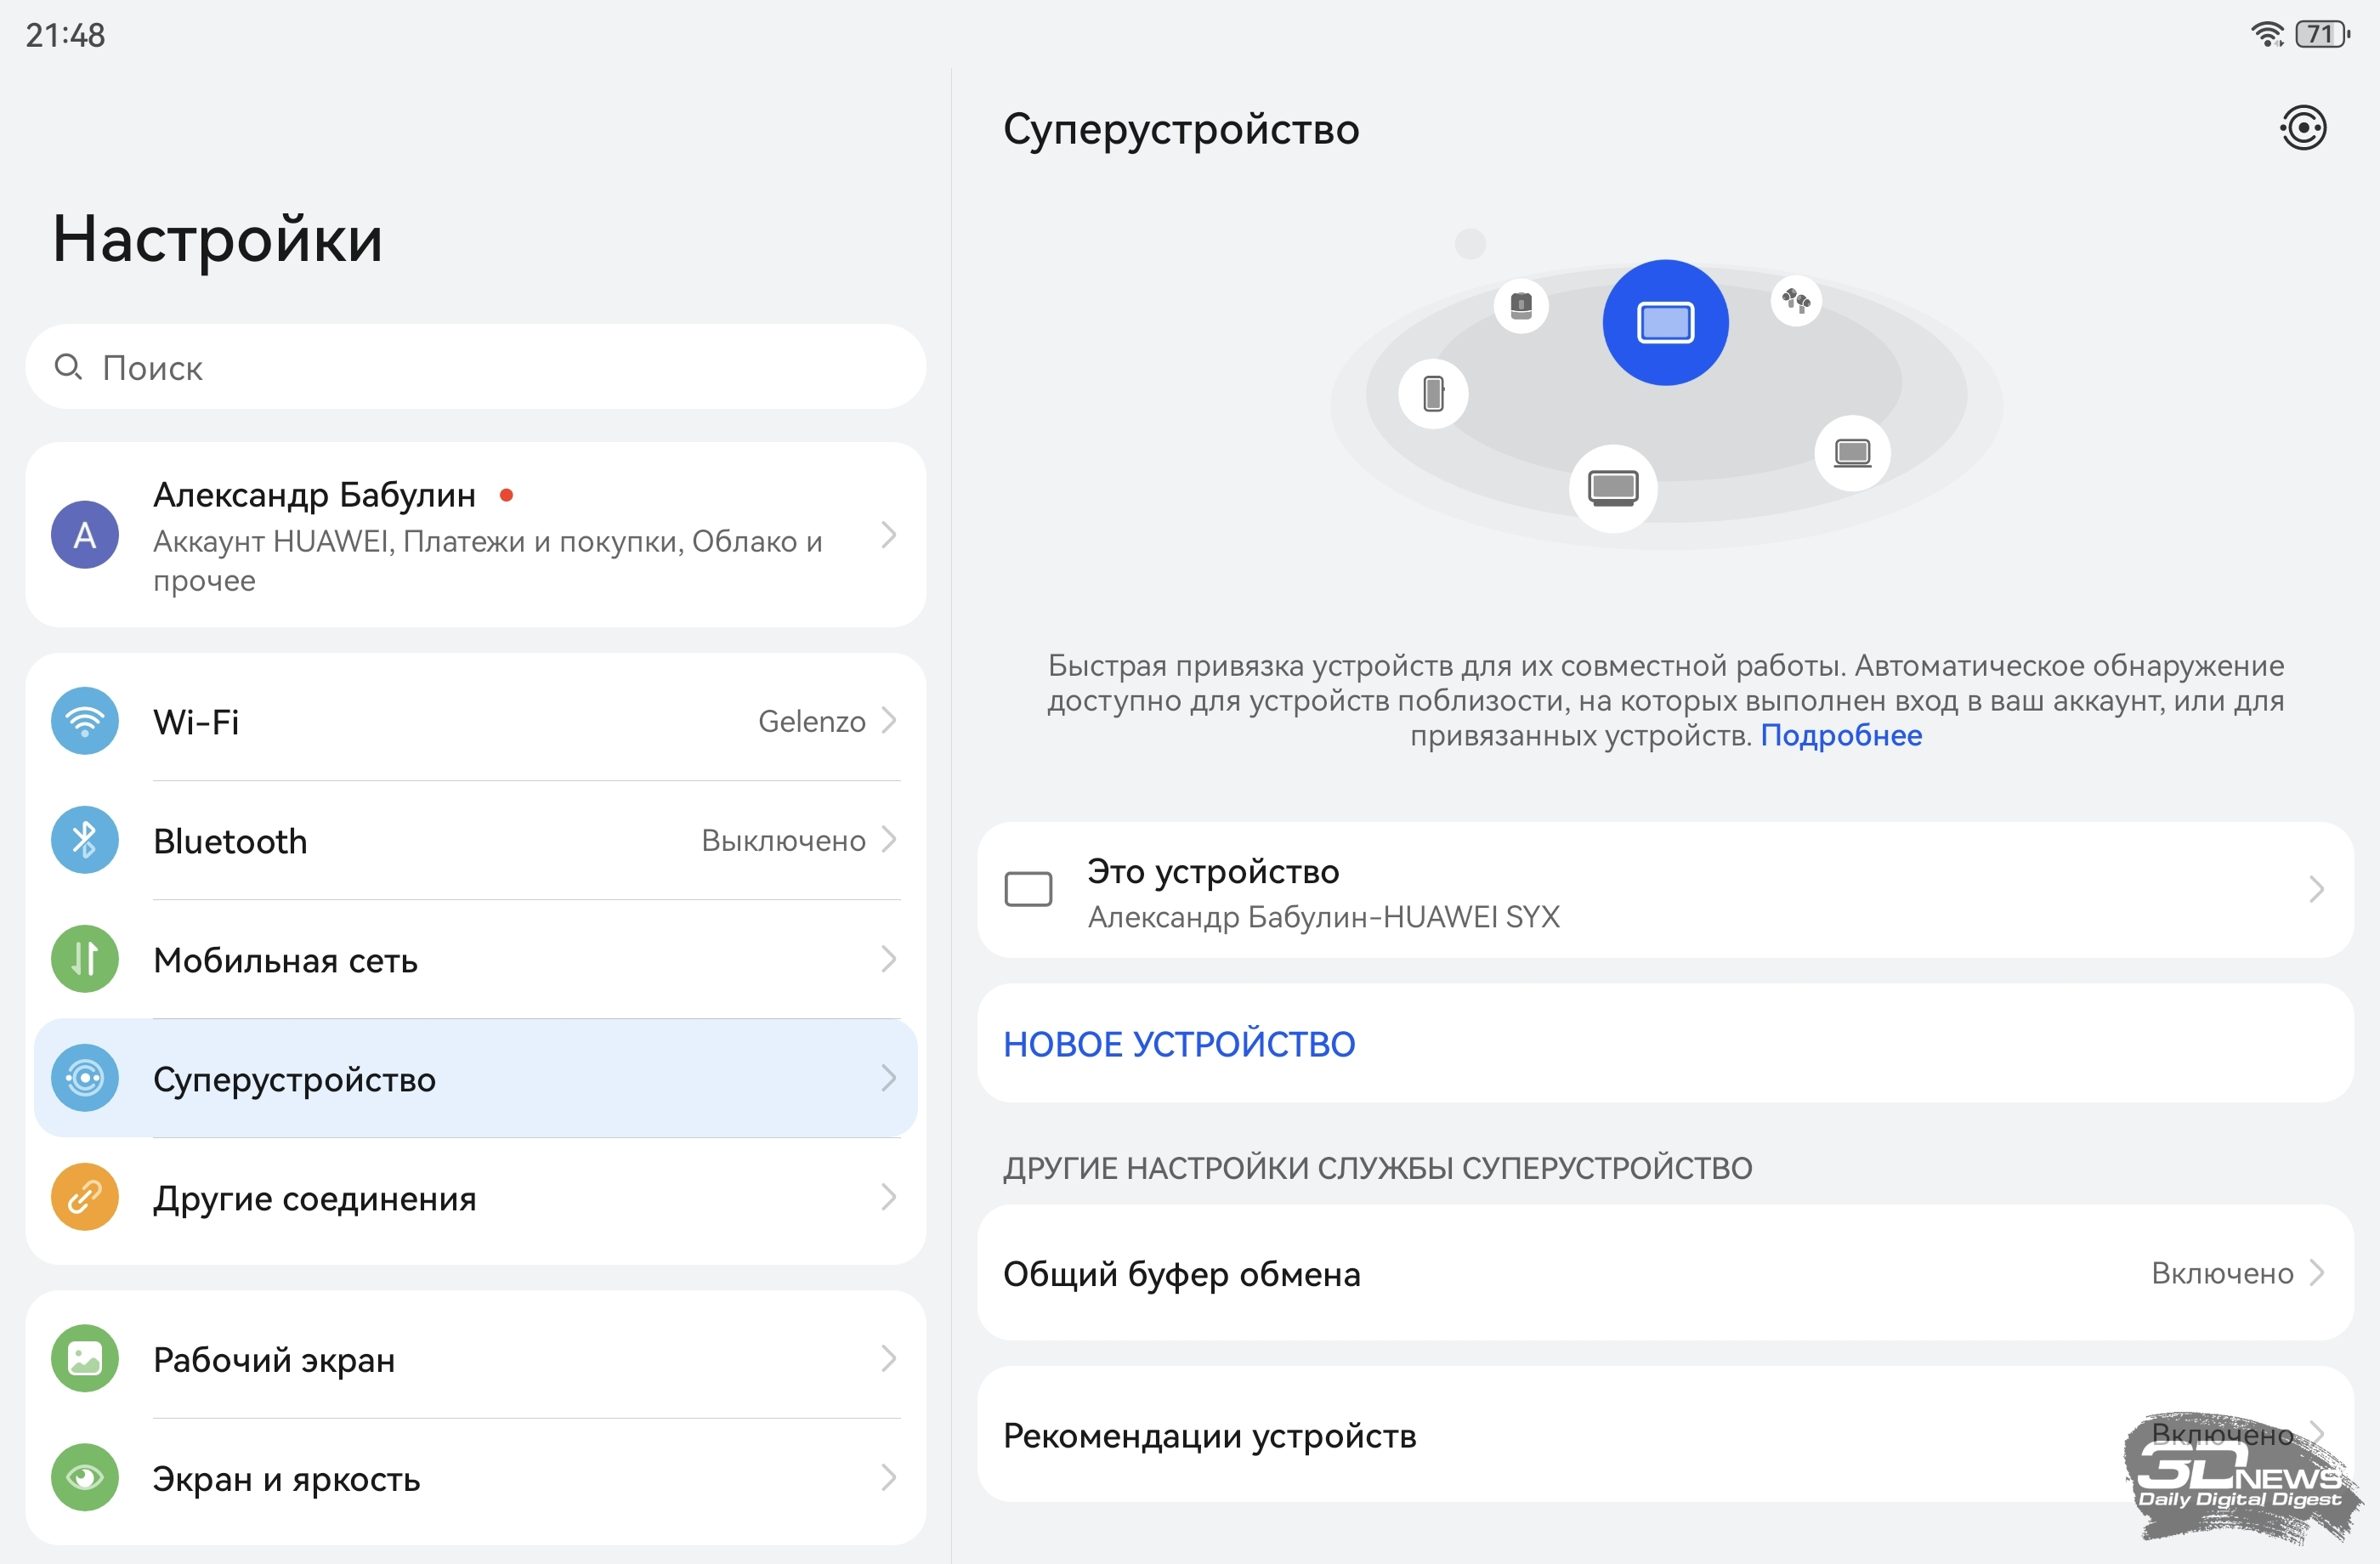Tap the Bluetooth icon in sidebar
The image size is (2380, 1564).
(x=85, y=840)
